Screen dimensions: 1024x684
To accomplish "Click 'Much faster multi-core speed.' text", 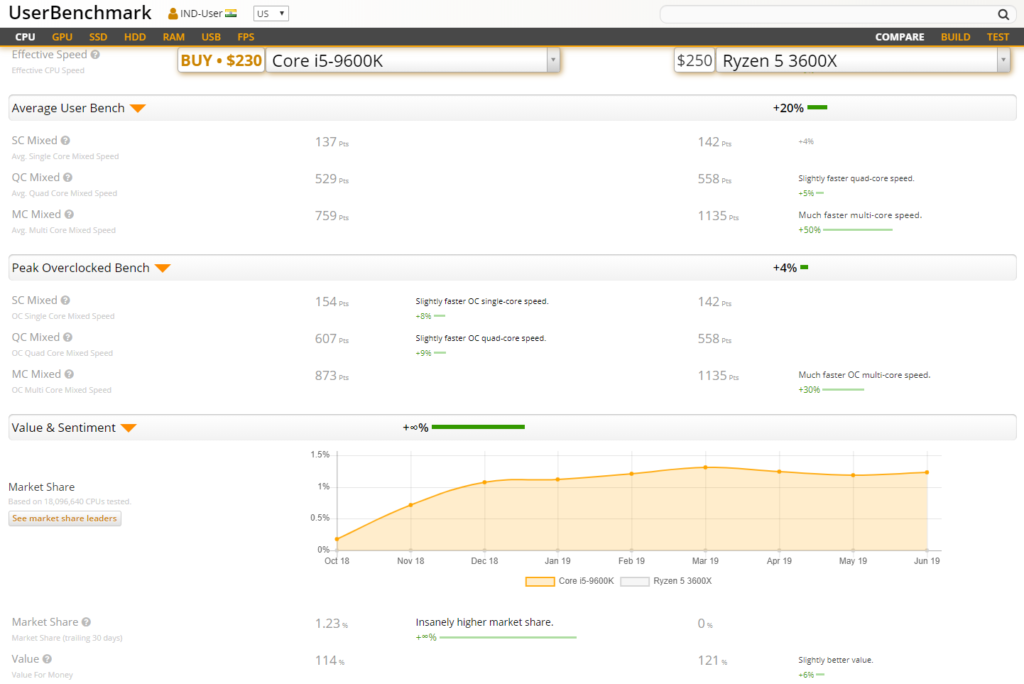I will [860, 215].
